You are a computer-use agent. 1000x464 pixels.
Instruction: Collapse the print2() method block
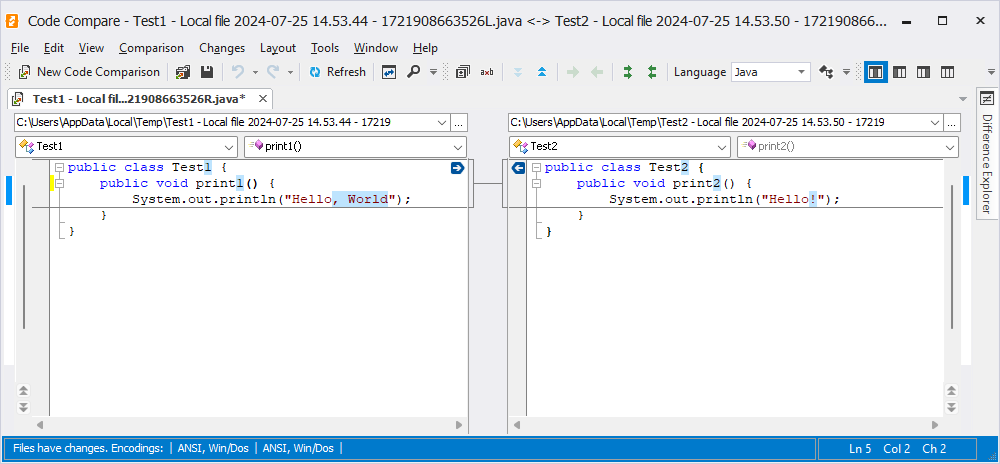(x=536, y=184)
